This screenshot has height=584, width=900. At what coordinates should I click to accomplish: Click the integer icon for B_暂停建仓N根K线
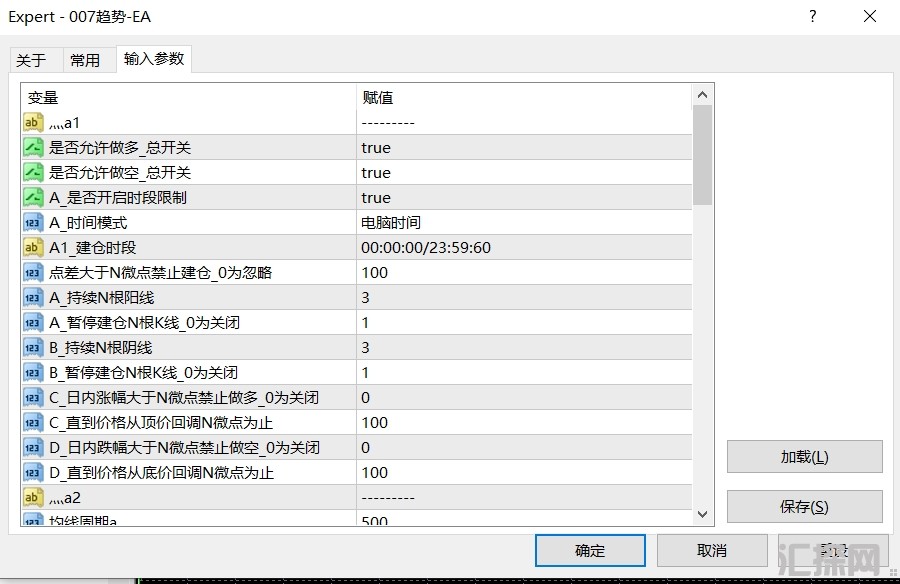[x=33, y=372]
